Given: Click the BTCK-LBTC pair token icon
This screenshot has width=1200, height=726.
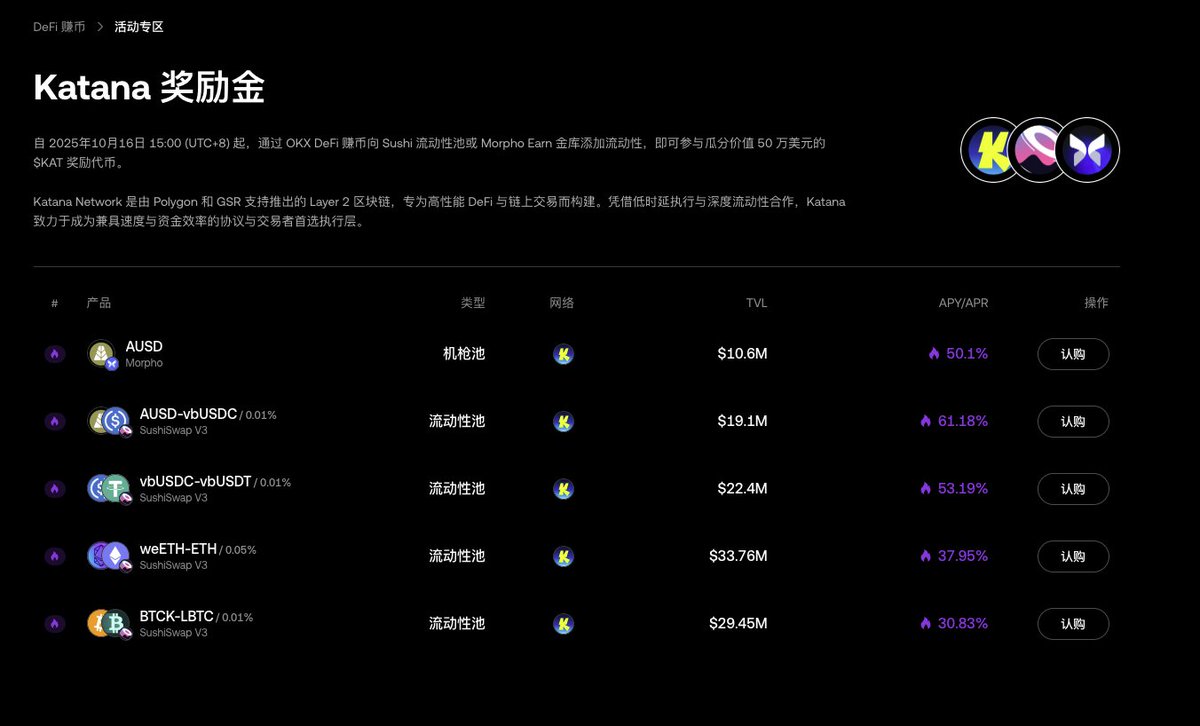Looking at the screenshot, I should point(109,623).
